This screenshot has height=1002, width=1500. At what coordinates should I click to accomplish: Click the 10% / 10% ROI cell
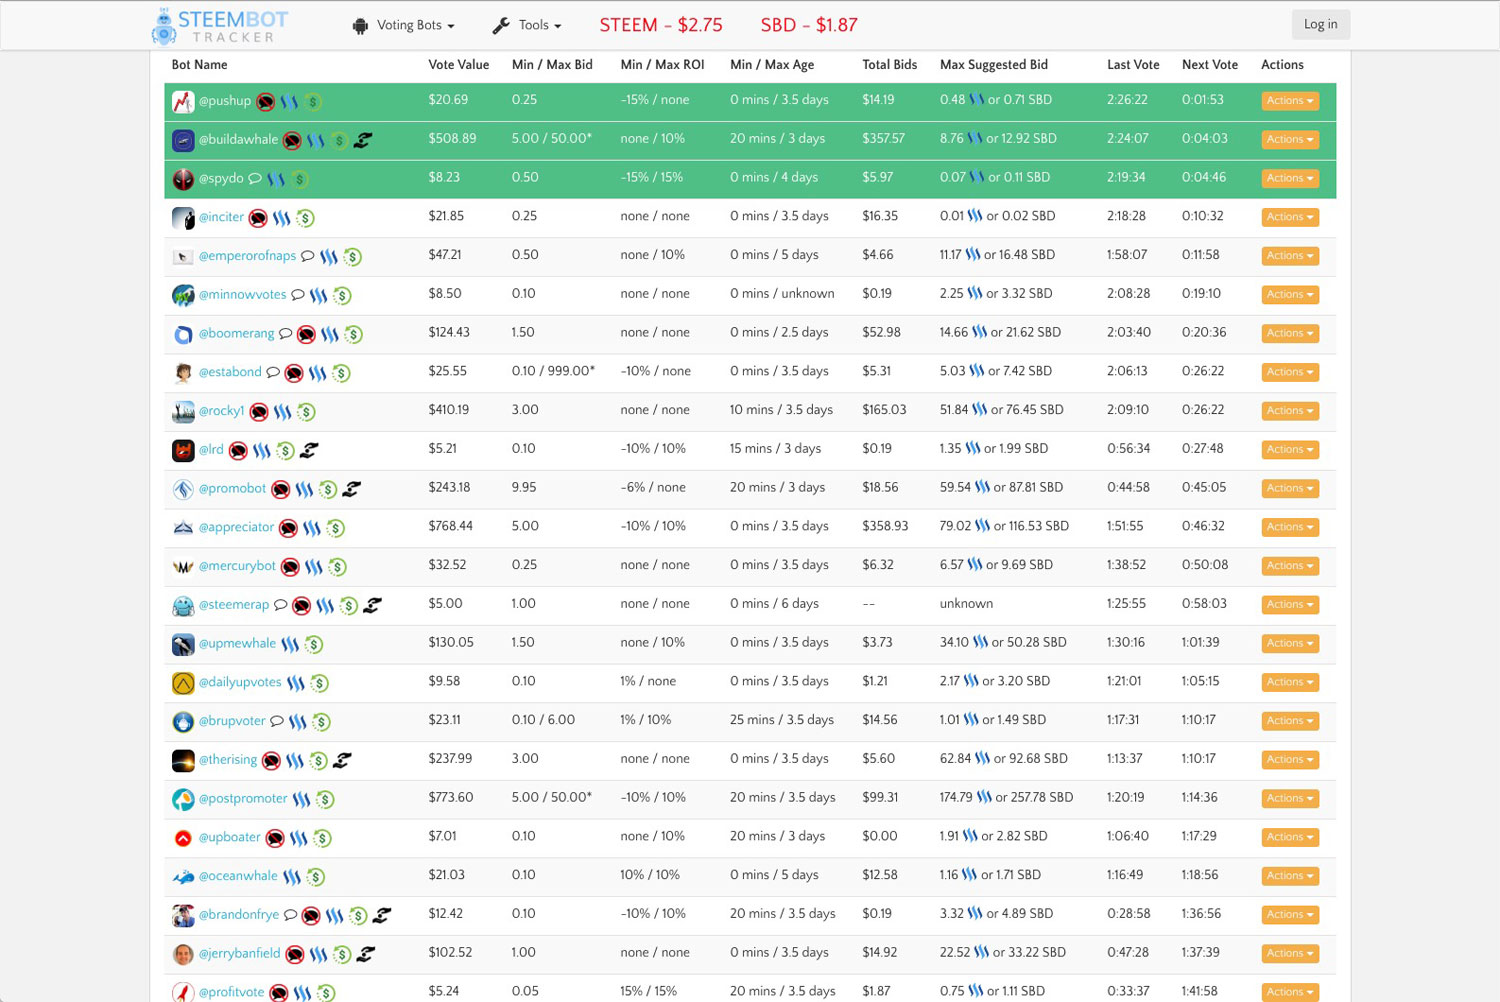(650, 875)
